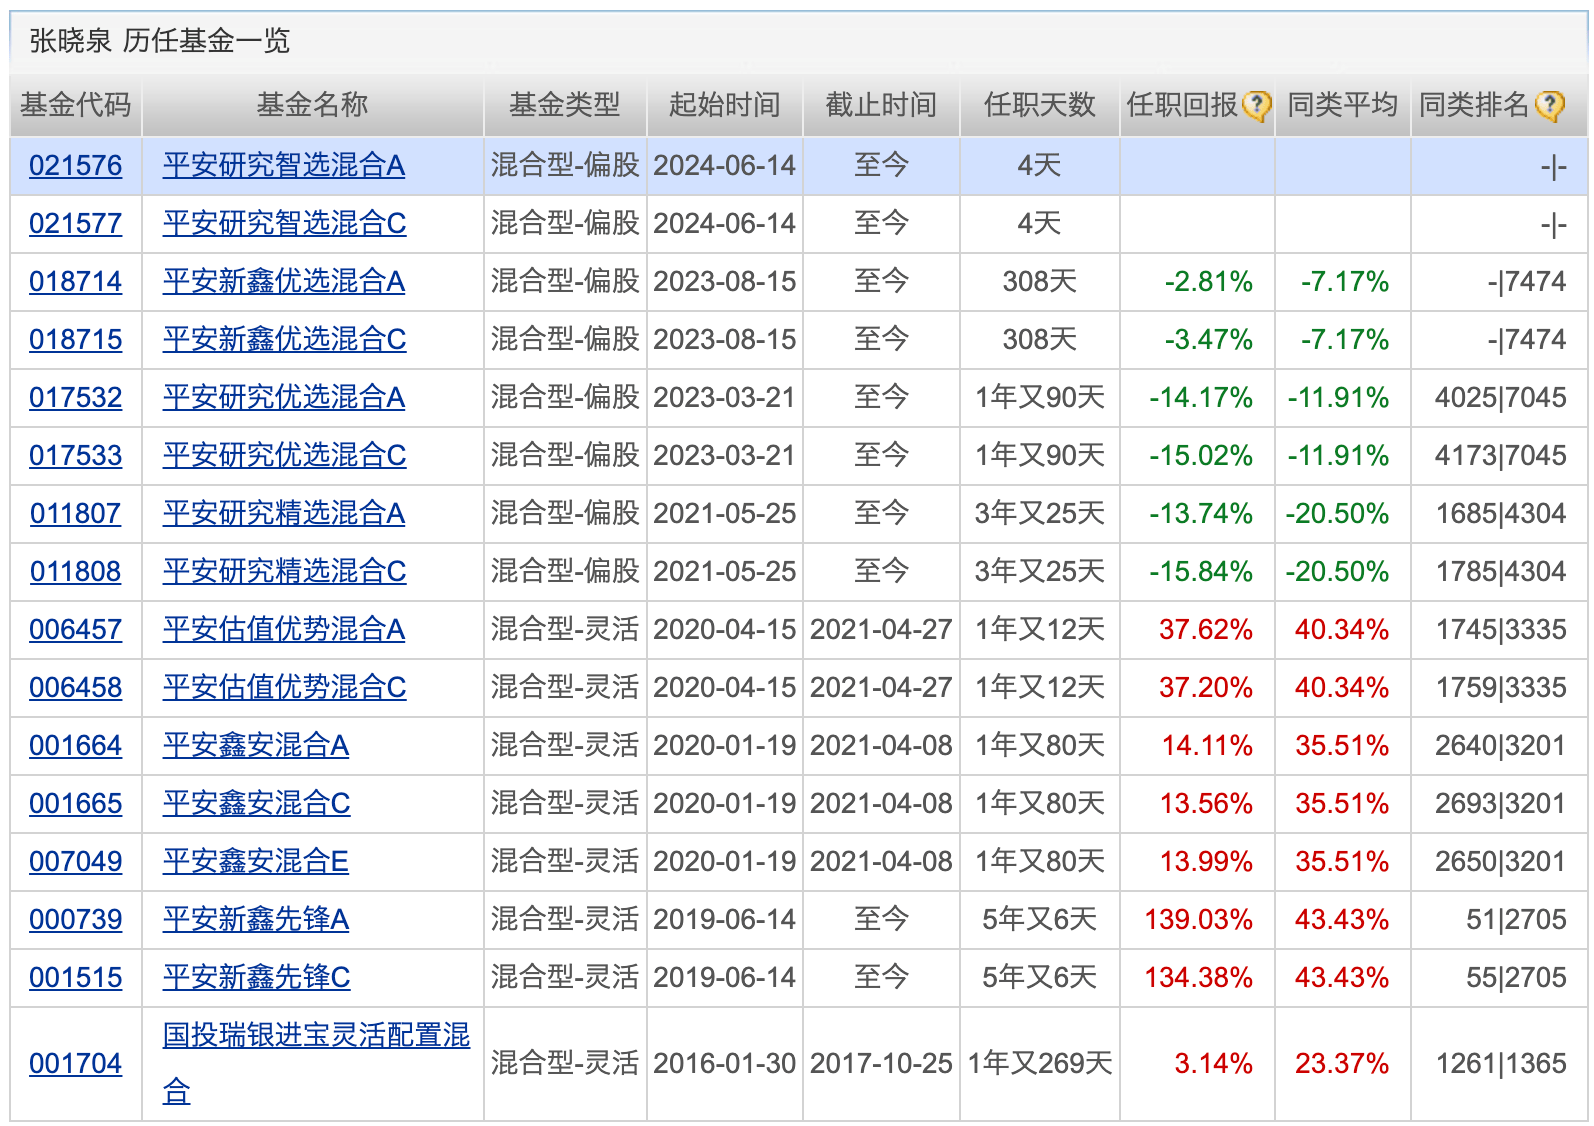Screen dimensions: 1594x1126
Task: Open 平安研究精选混合C fund page
Action: [285, 571]
